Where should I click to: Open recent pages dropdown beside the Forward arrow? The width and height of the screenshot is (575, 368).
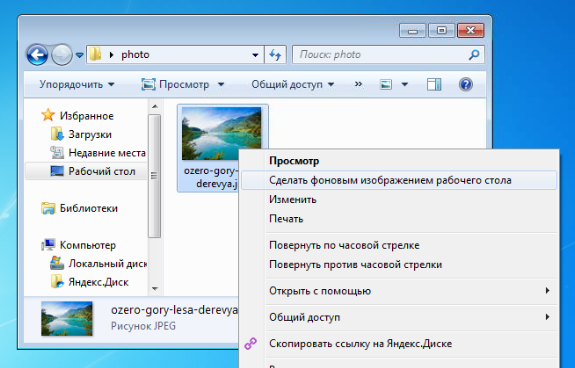pos(79,55)
